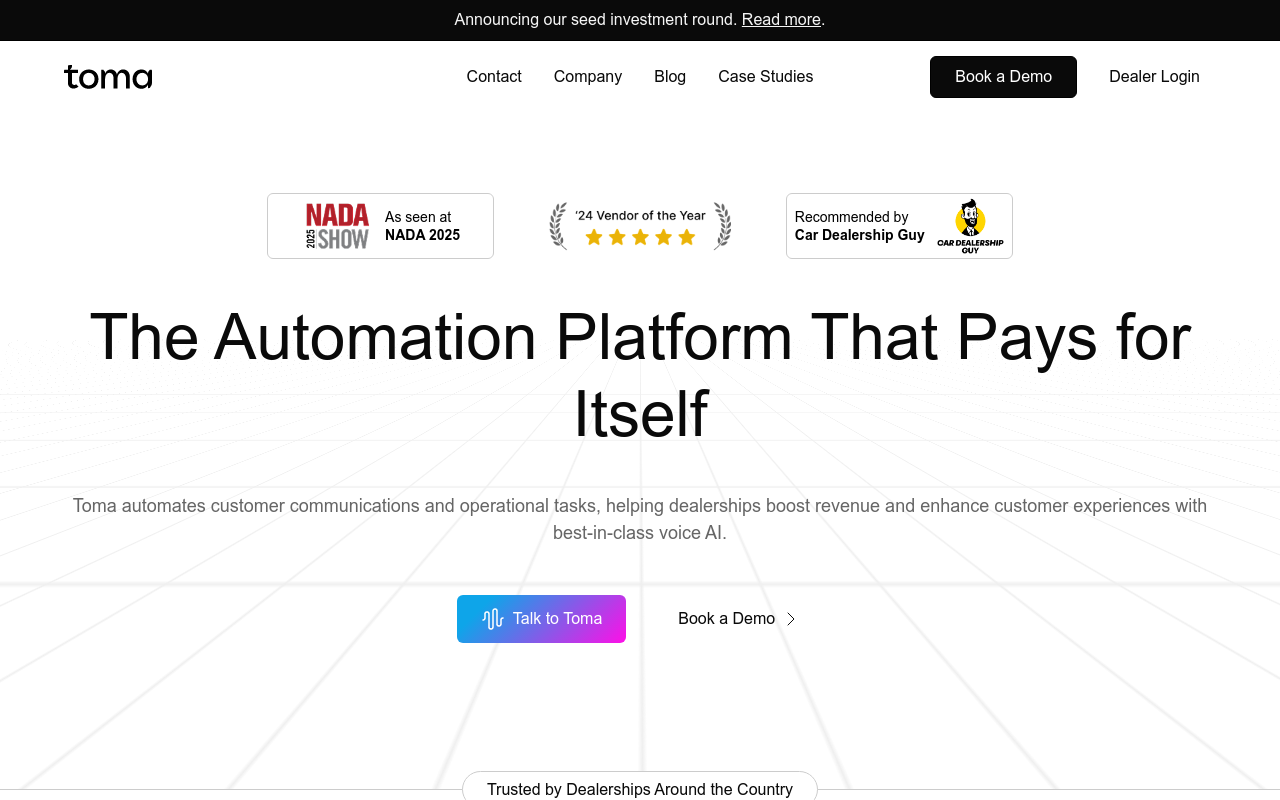This screenshot has height=800, width=1280.
Task: Click the Car Dealership Guy mascot logo
Action: click(x=970, y=226)
